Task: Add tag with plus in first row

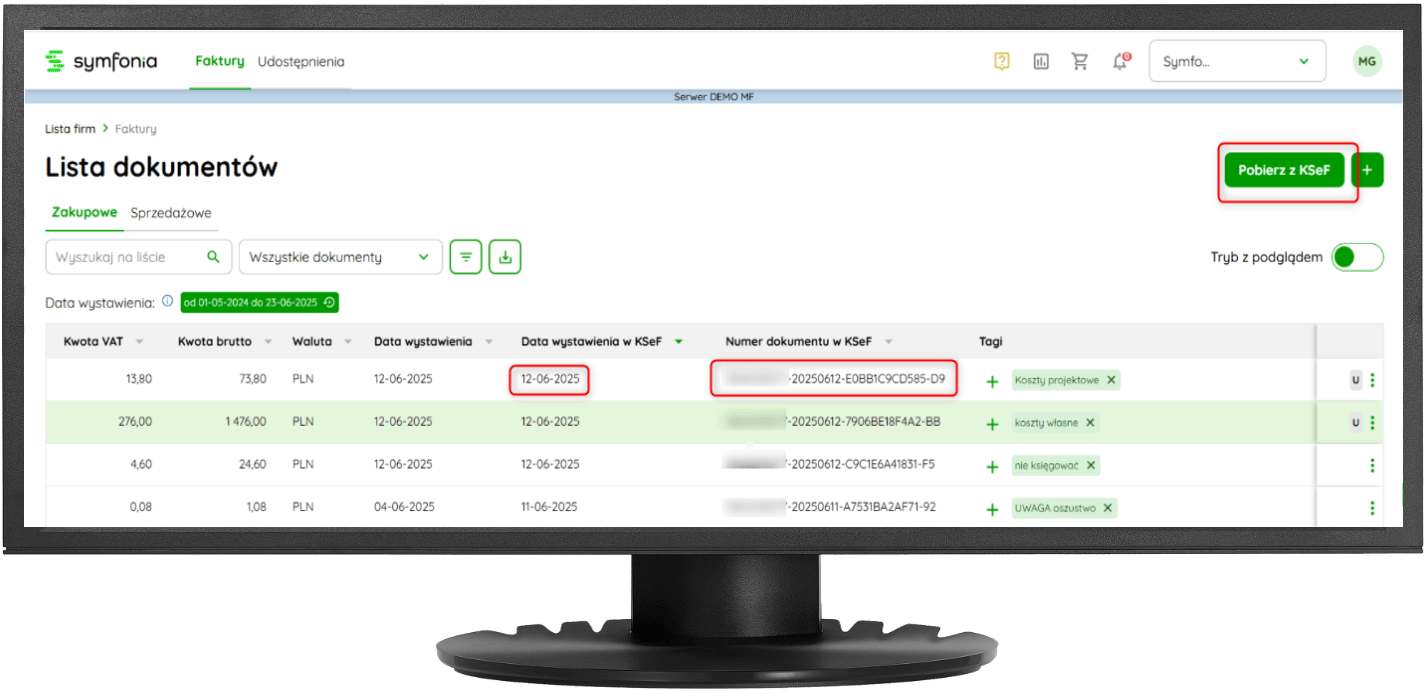Action: click(x=992, y=381)
